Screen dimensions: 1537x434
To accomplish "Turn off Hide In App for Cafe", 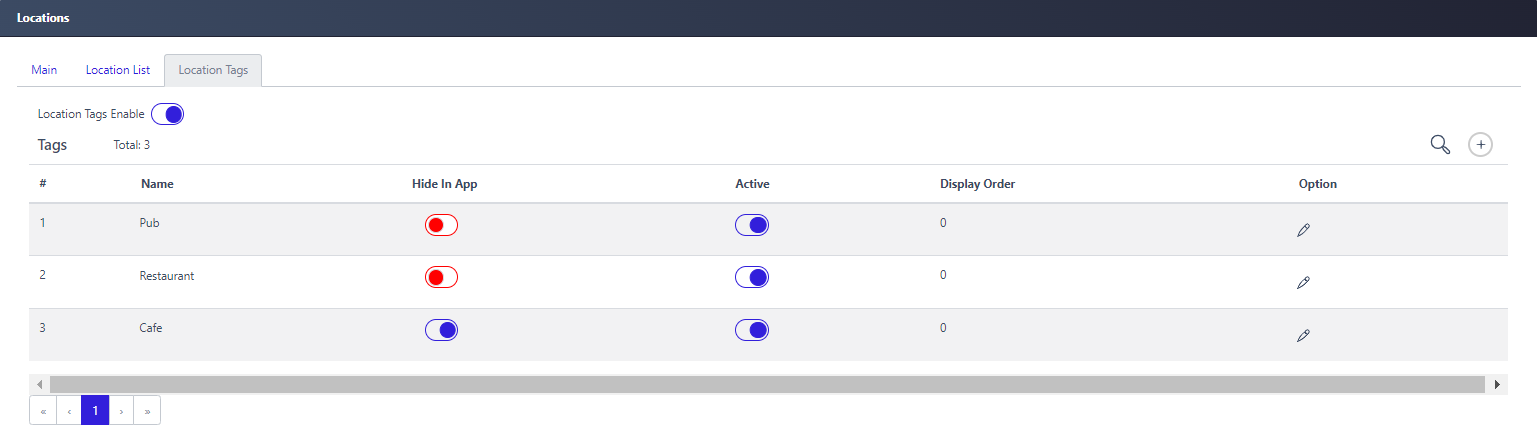I will pos(441,330).
